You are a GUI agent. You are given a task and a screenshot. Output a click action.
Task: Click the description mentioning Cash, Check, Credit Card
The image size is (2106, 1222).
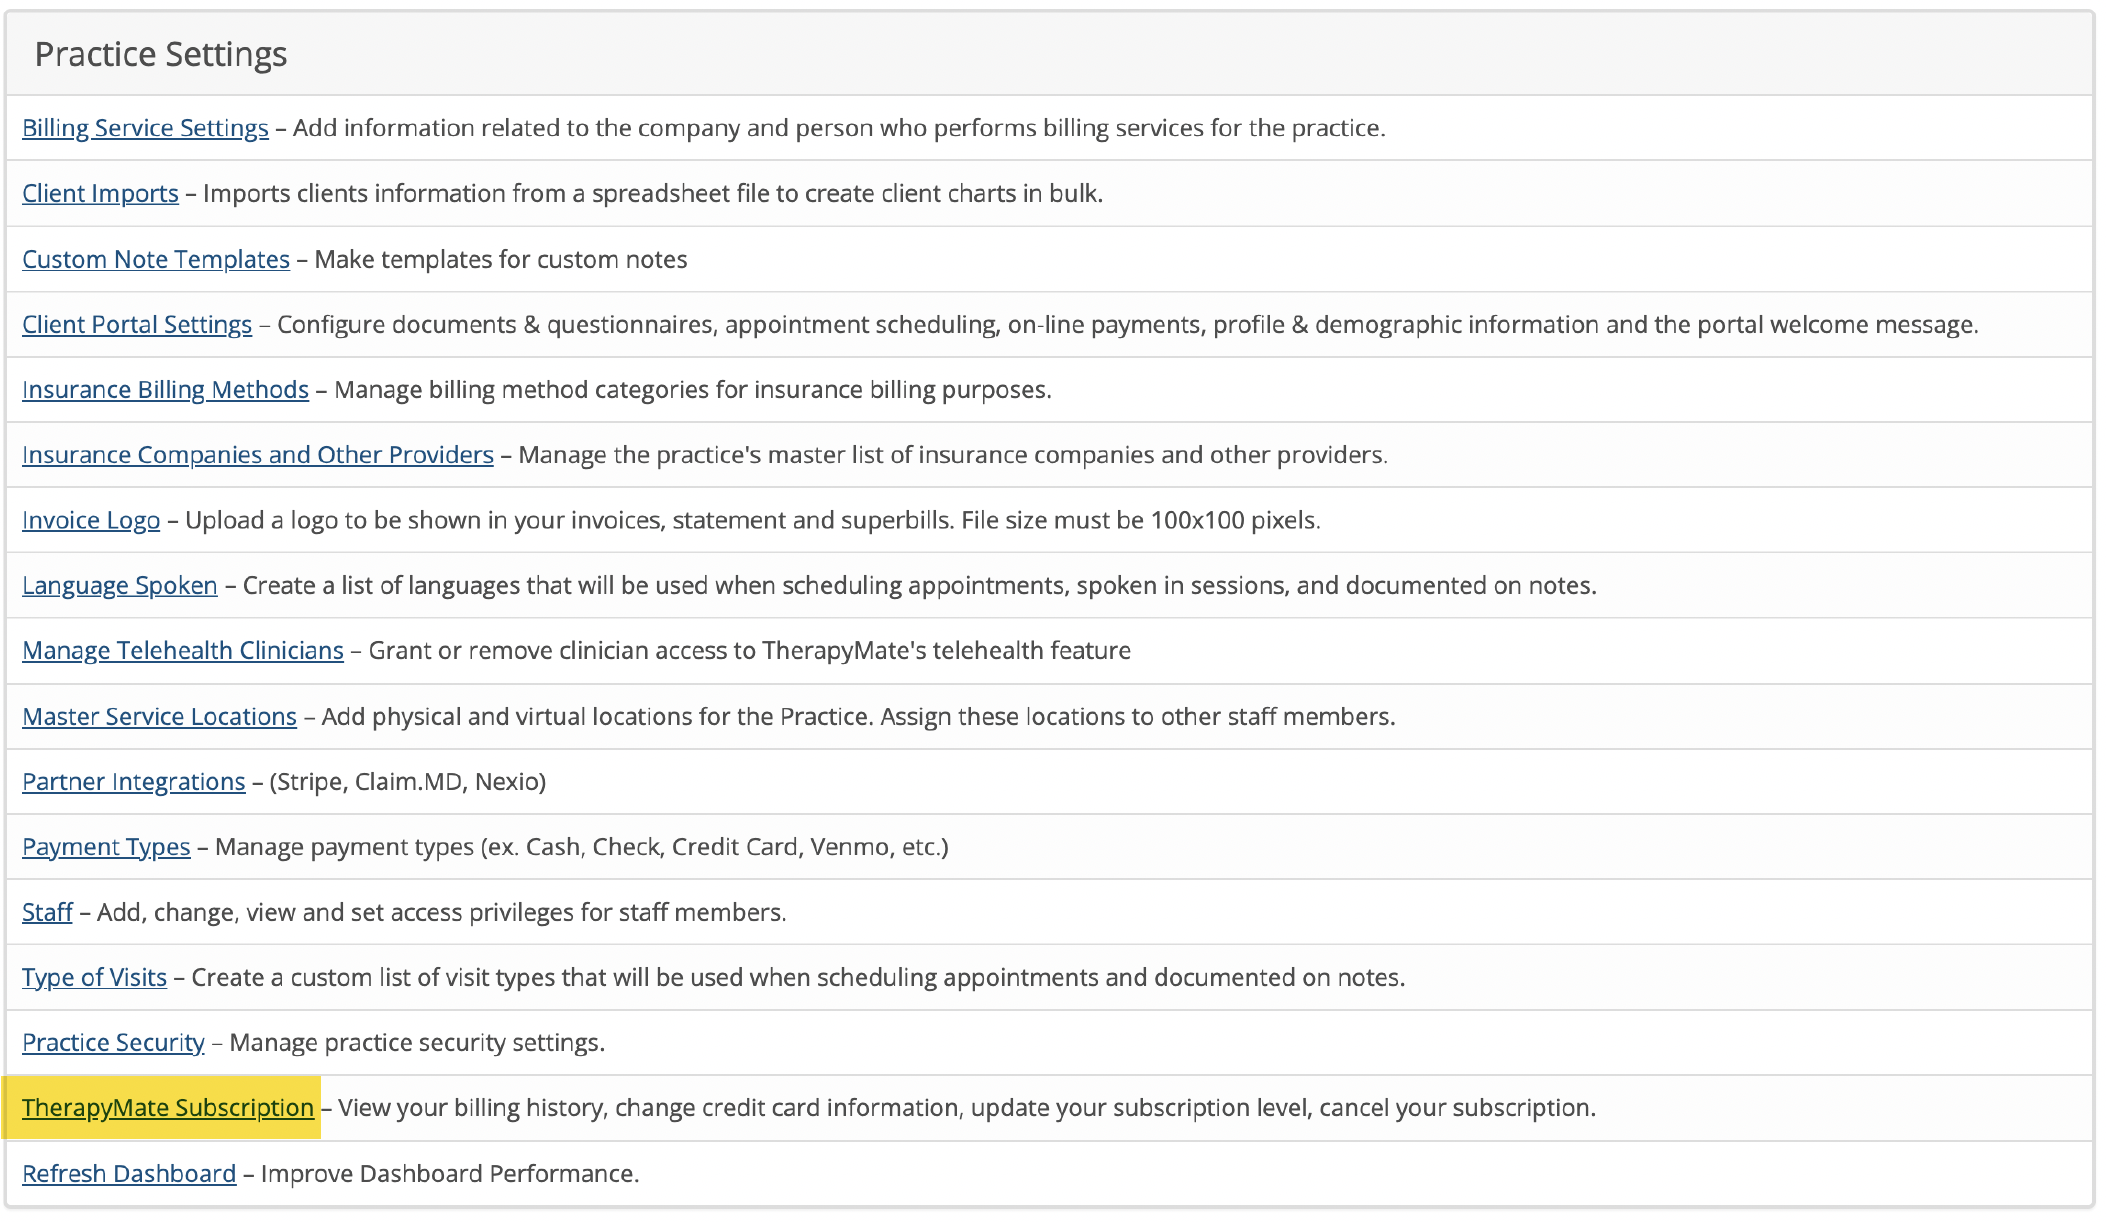pos(582,846)
